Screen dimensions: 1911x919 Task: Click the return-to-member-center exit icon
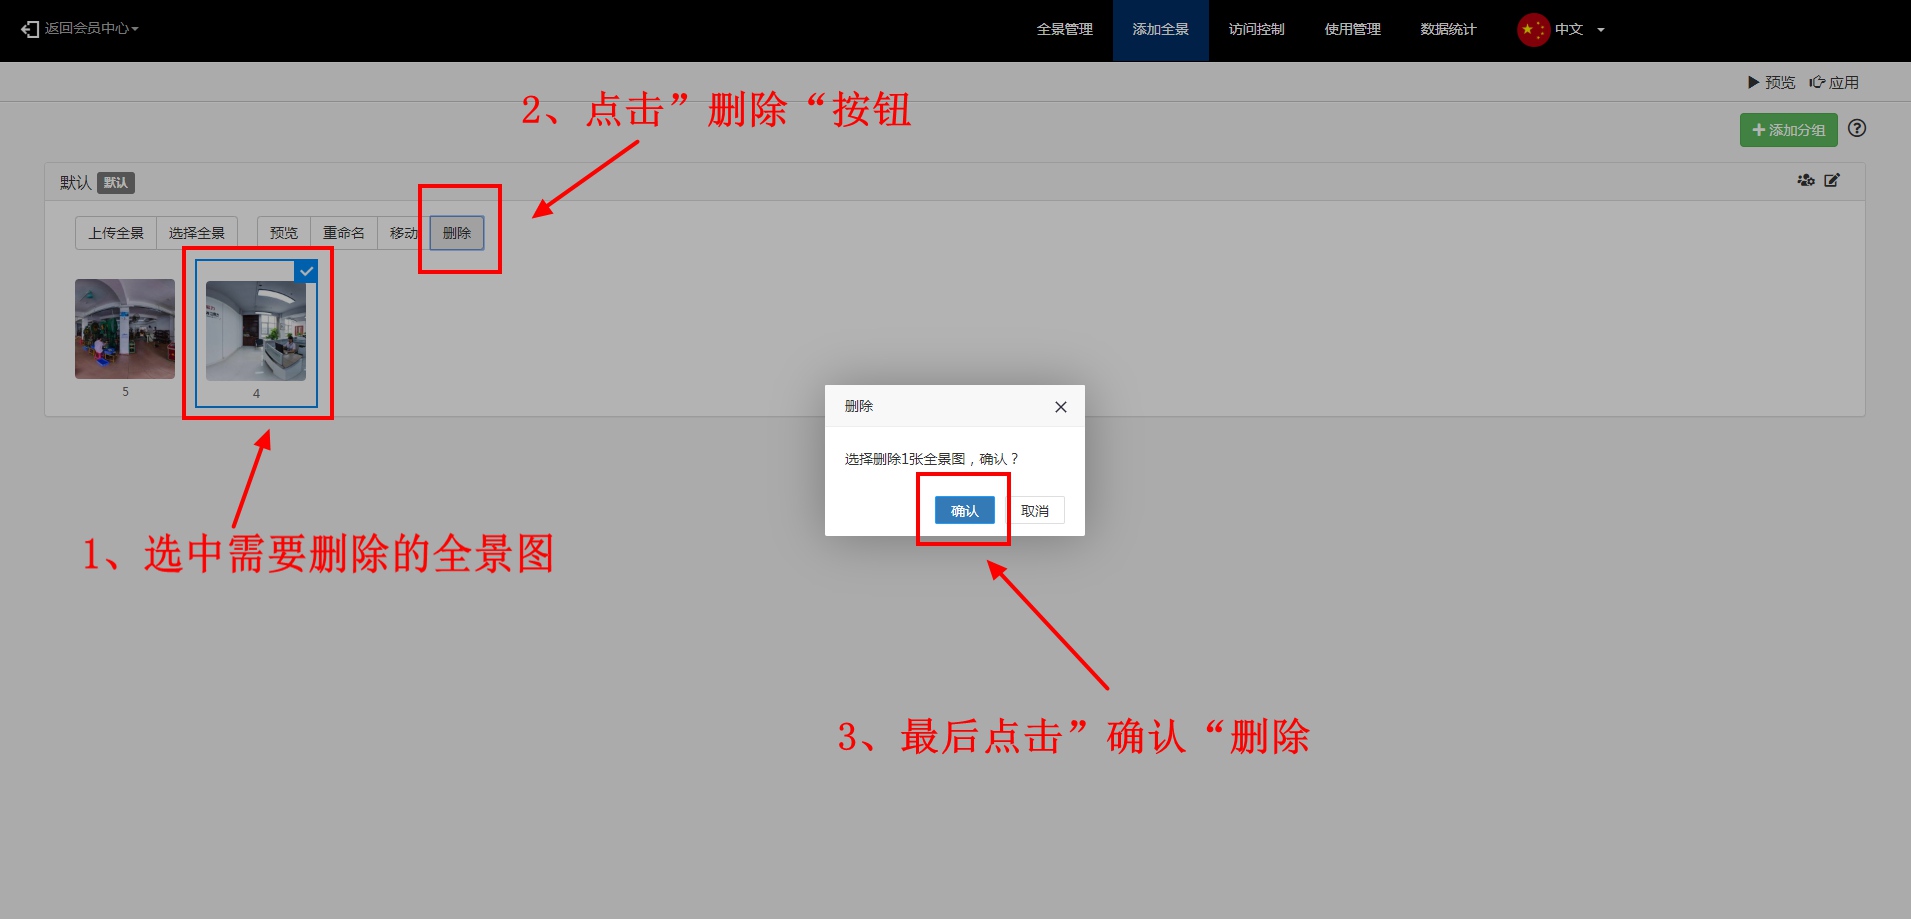(30, 29)
